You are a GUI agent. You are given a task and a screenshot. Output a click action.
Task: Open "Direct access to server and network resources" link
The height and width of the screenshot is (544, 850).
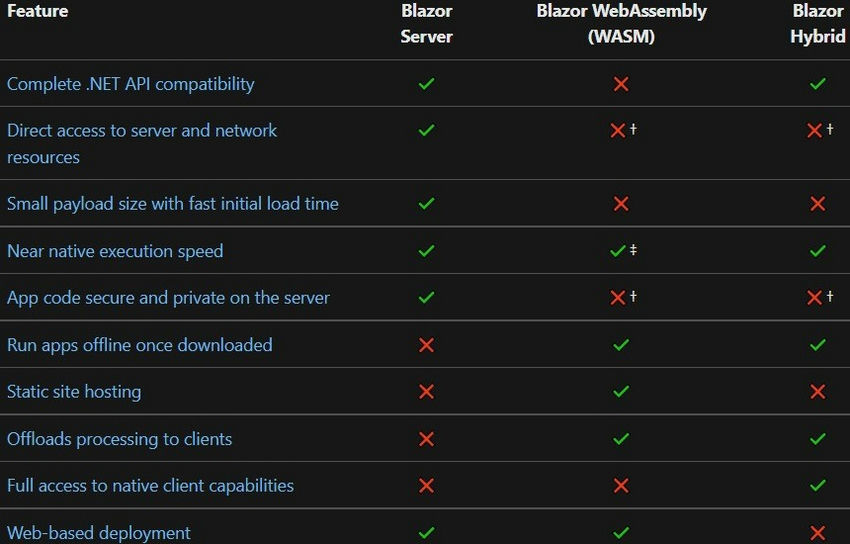coord(142,131)
